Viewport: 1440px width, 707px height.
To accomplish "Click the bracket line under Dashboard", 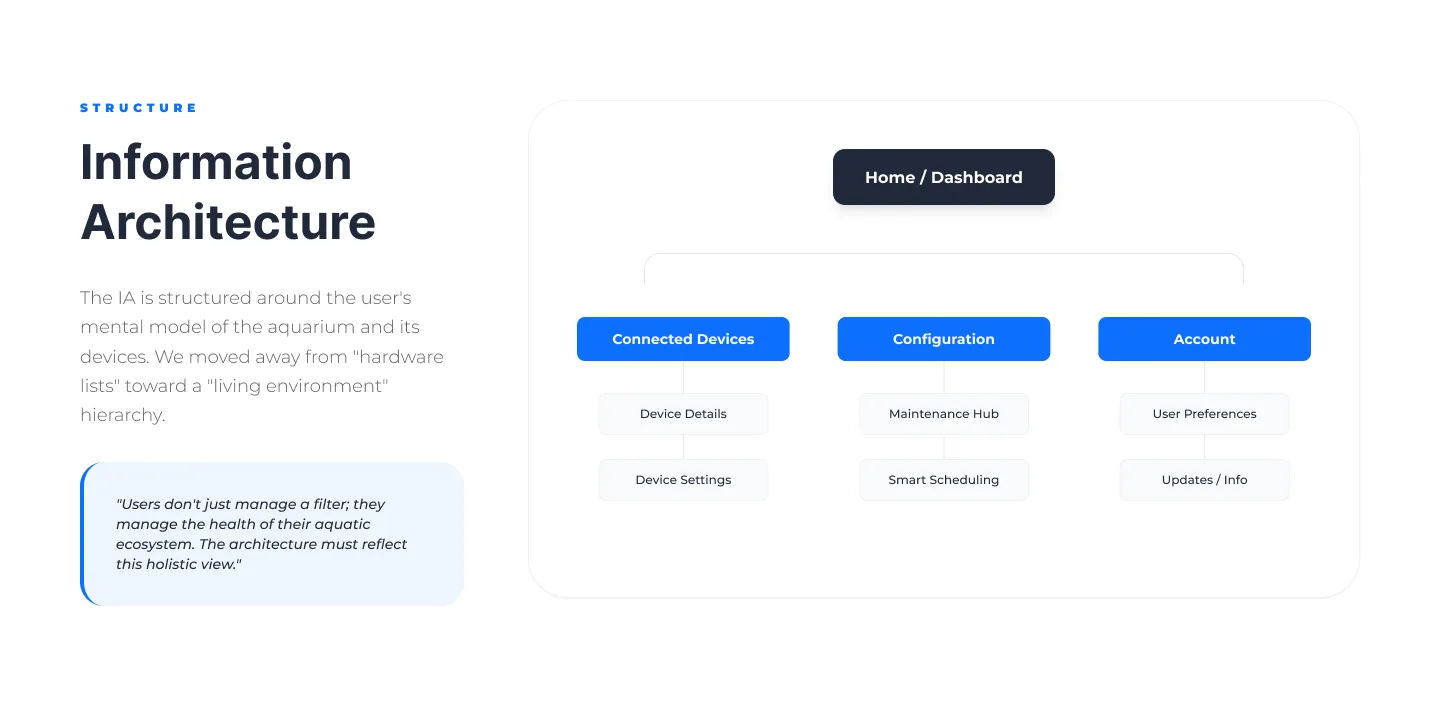I will [944, 254].
